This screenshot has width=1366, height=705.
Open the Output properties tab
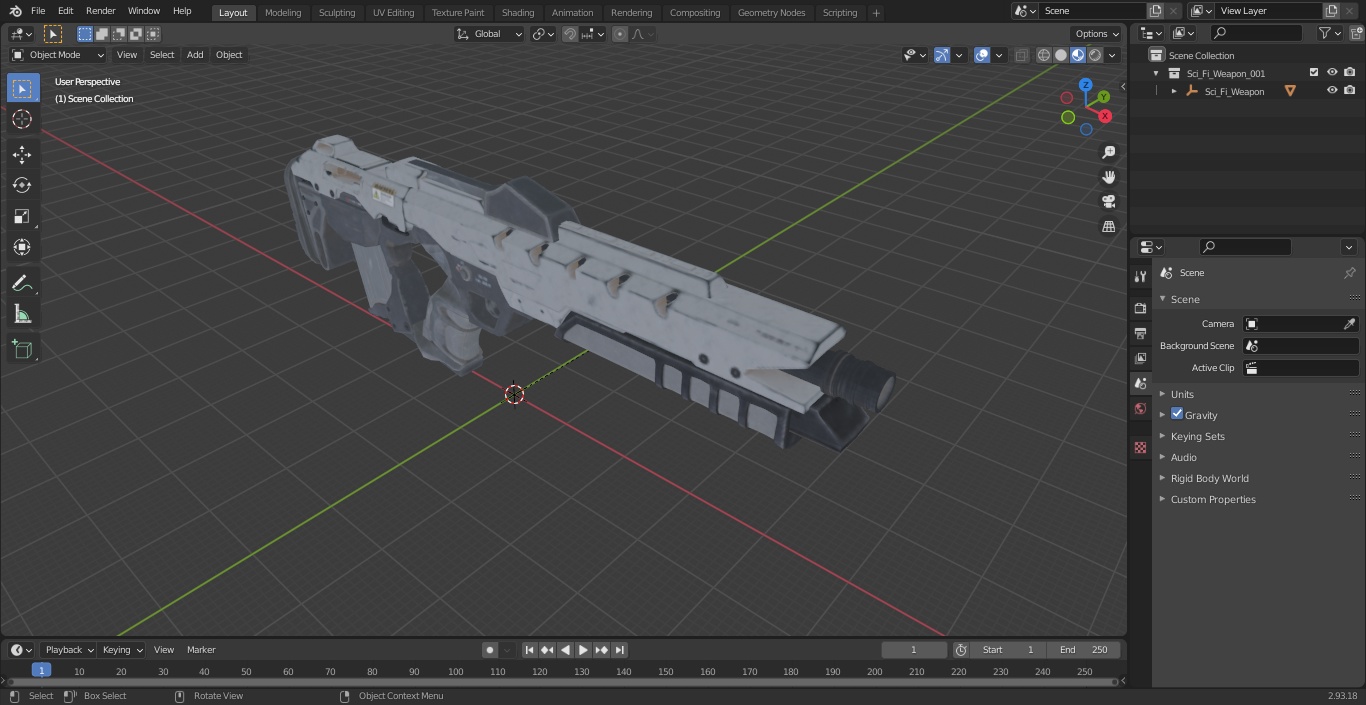1140,333
